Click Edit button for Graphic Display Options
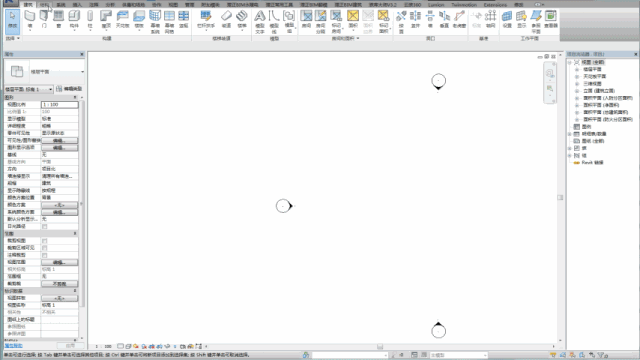 coord(59,147)
